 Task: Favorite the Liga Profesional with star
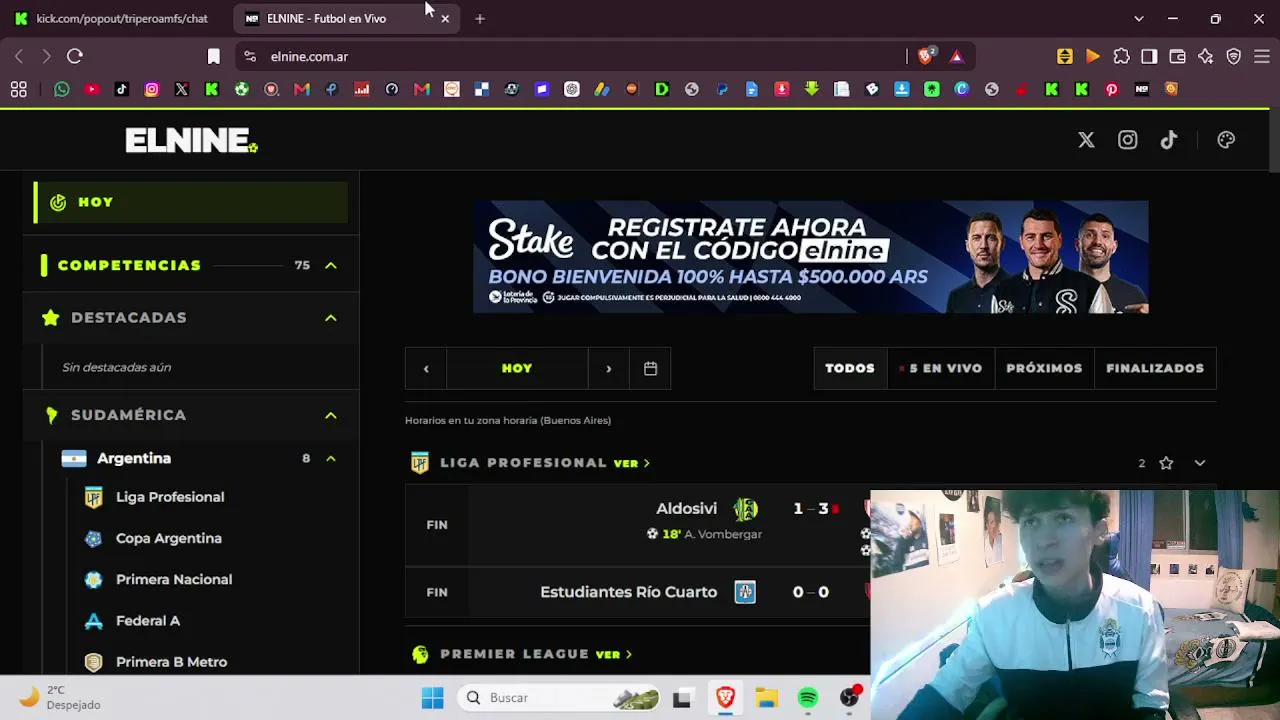[1166, 463]
